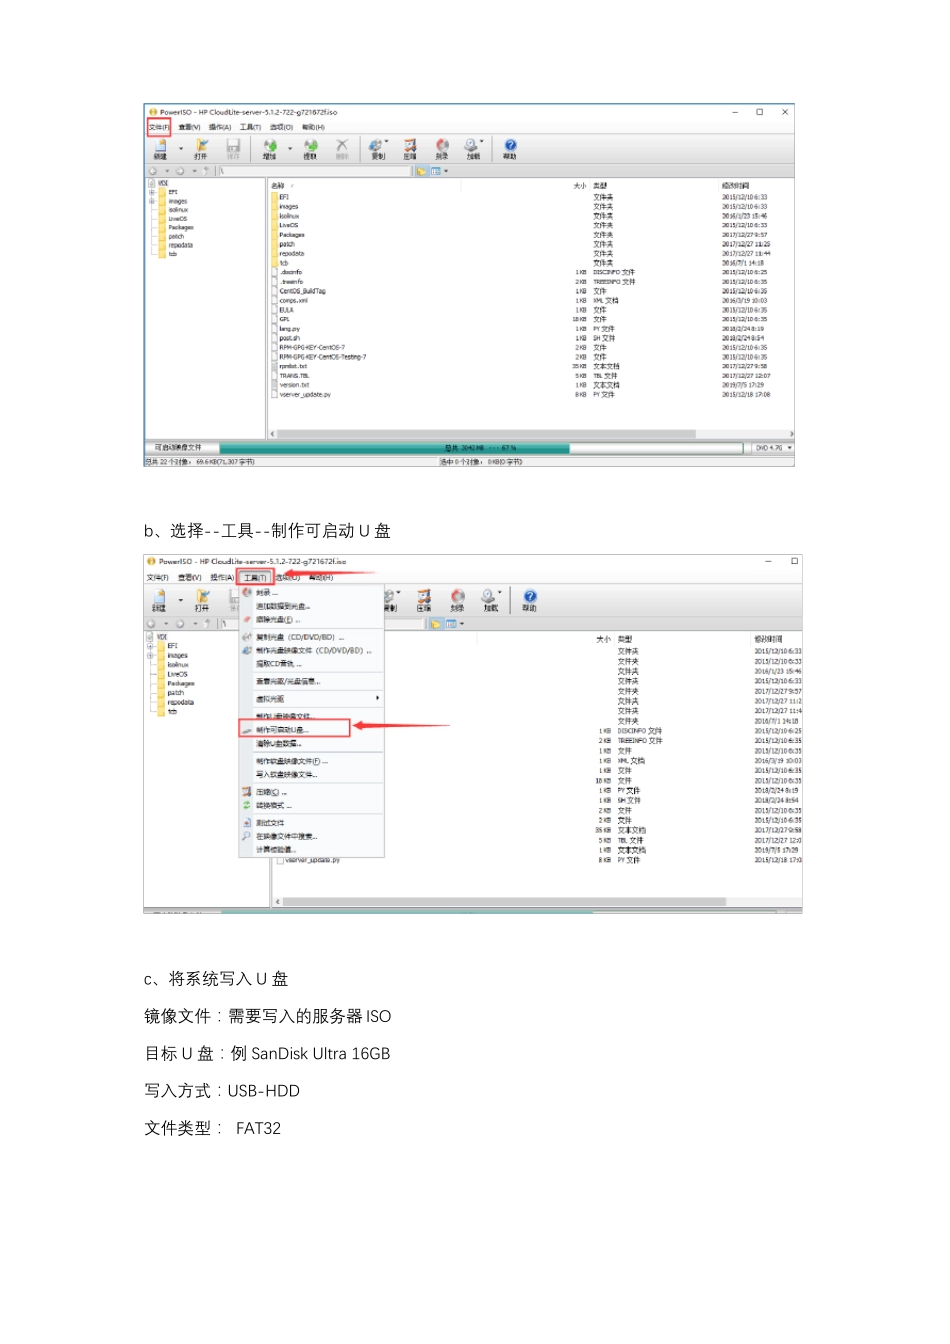Open 文件(F) menu in upper PowerISO window

159,127
